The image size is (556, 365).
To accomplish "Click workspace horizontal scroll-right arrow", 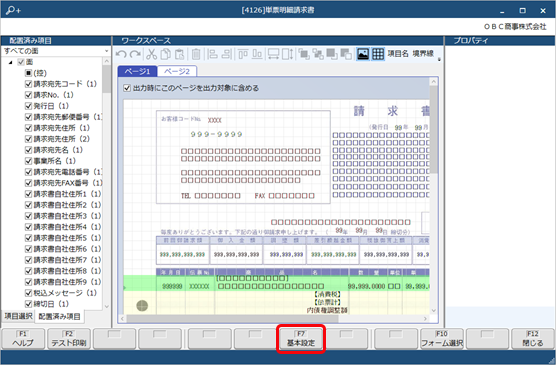I will [x=425, y=319].
